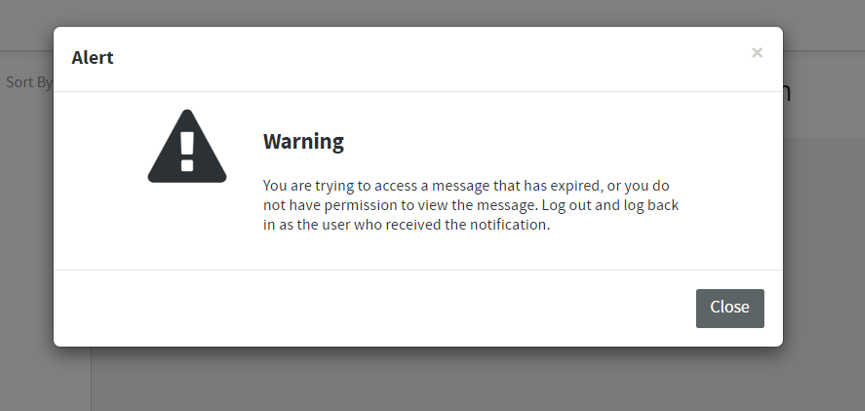865x411 pixels.
Task: Click the partly hidden heading behind the dialog's right edge
Action: [x=787, y=93]
